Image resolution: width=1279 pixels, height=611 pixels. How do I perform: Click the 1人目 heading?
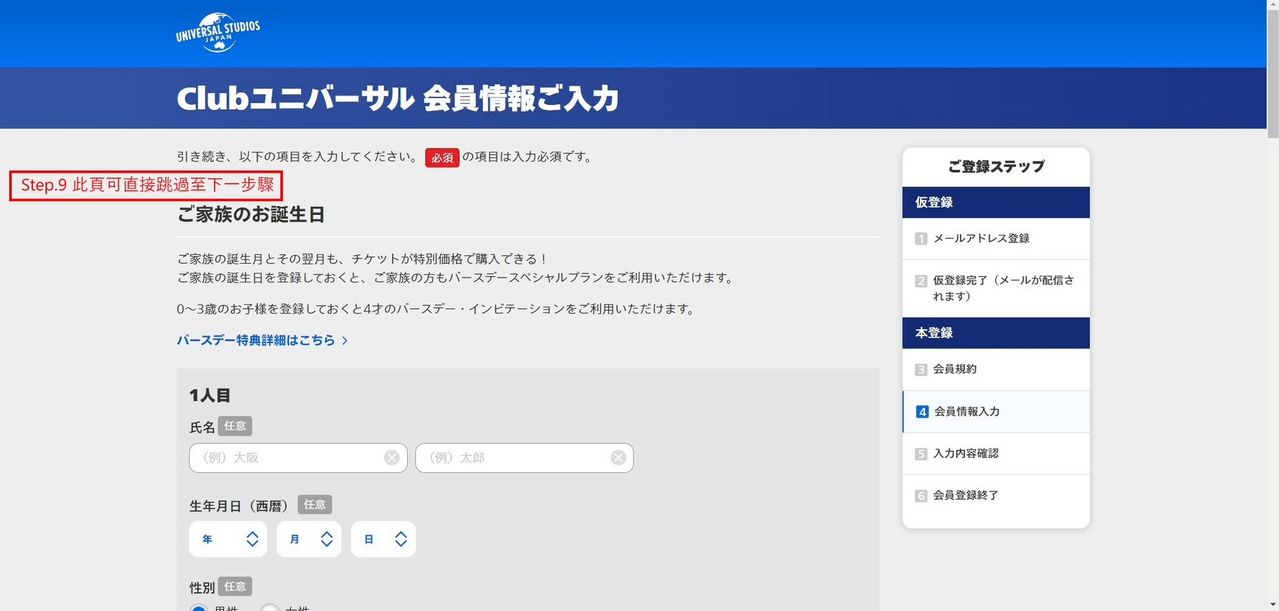(x=210, y=396)
